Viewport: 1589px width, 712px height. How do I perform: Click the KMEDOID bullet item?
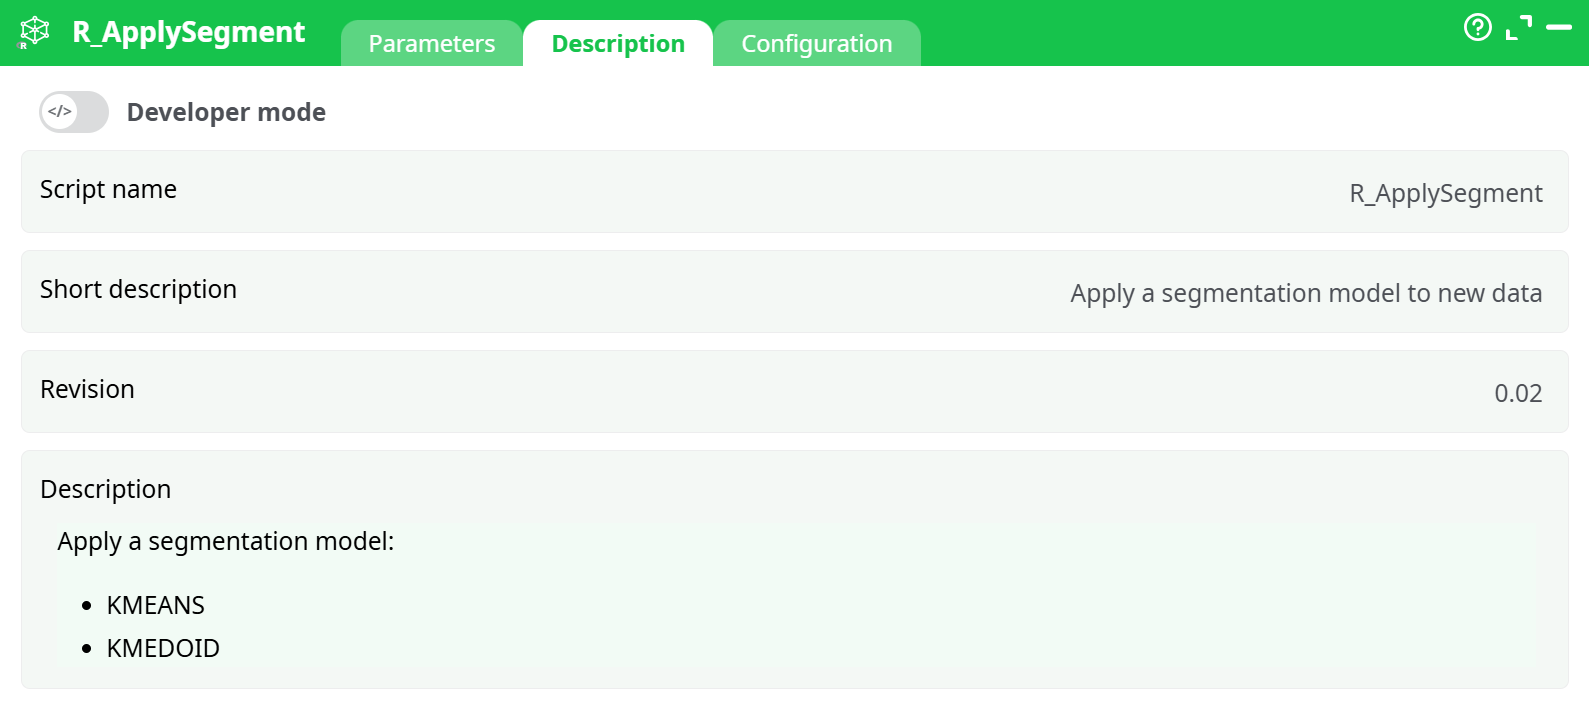163,648
